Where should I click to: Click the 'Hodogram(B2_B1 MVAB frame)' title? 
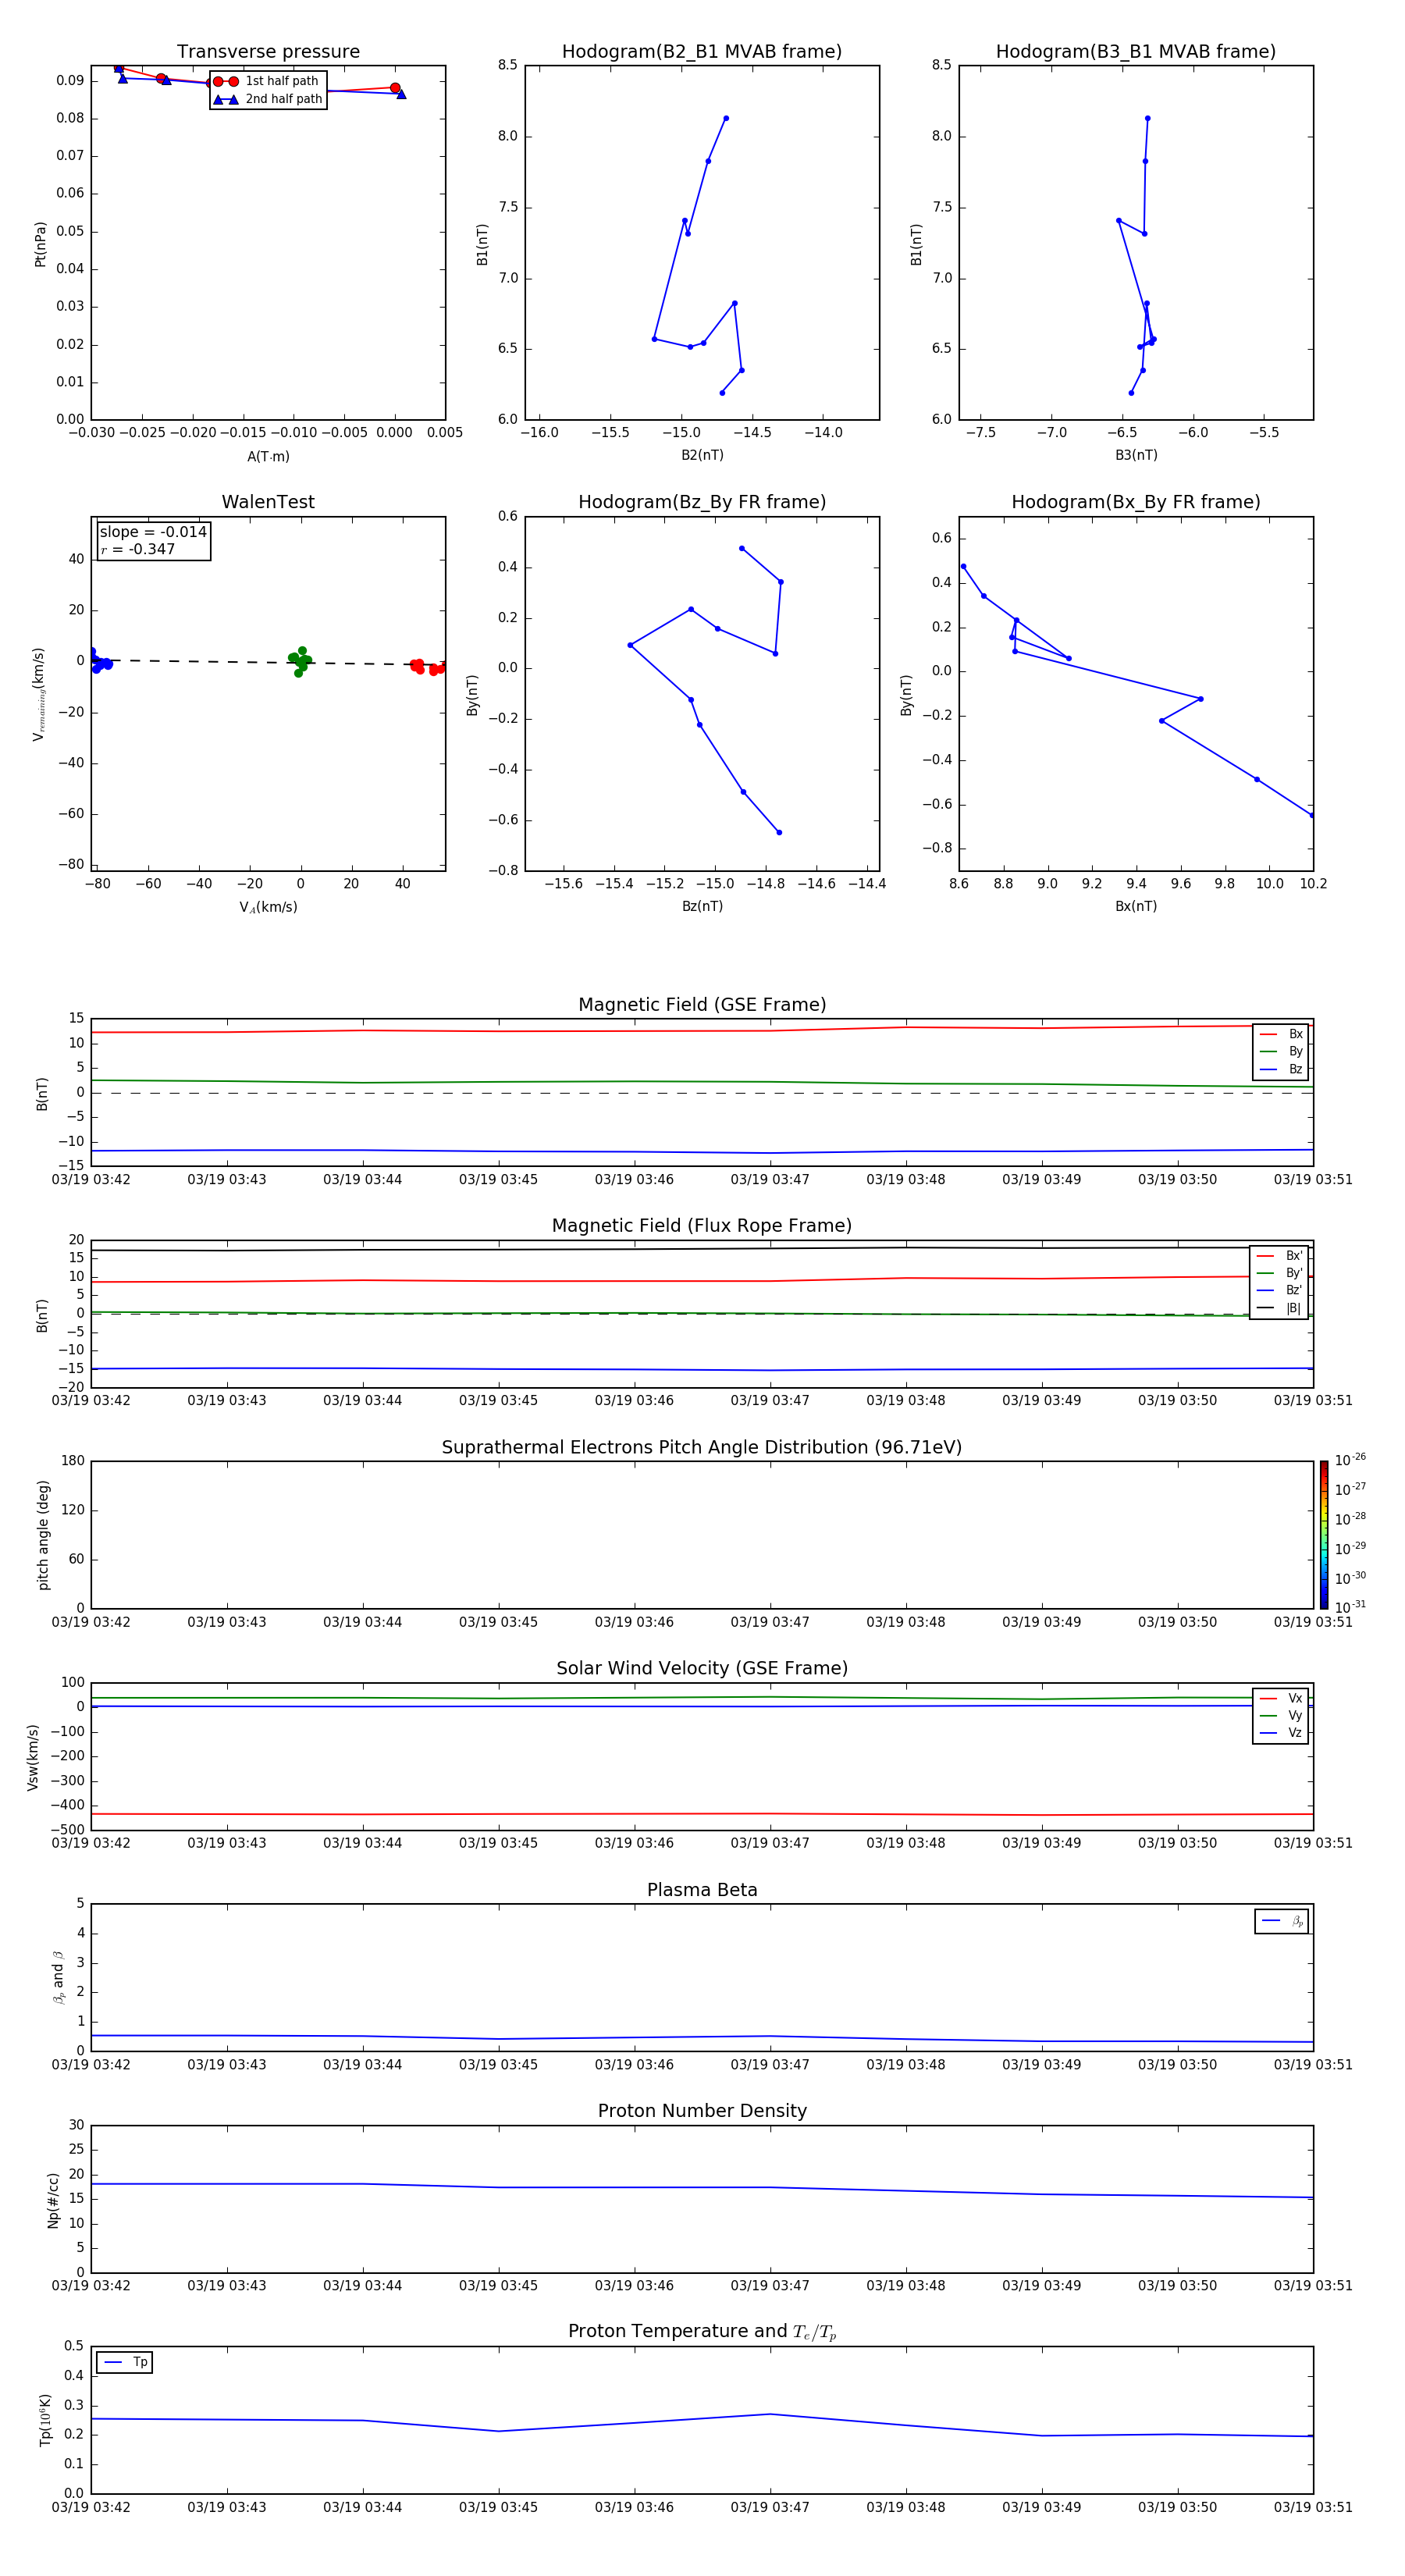702,52
